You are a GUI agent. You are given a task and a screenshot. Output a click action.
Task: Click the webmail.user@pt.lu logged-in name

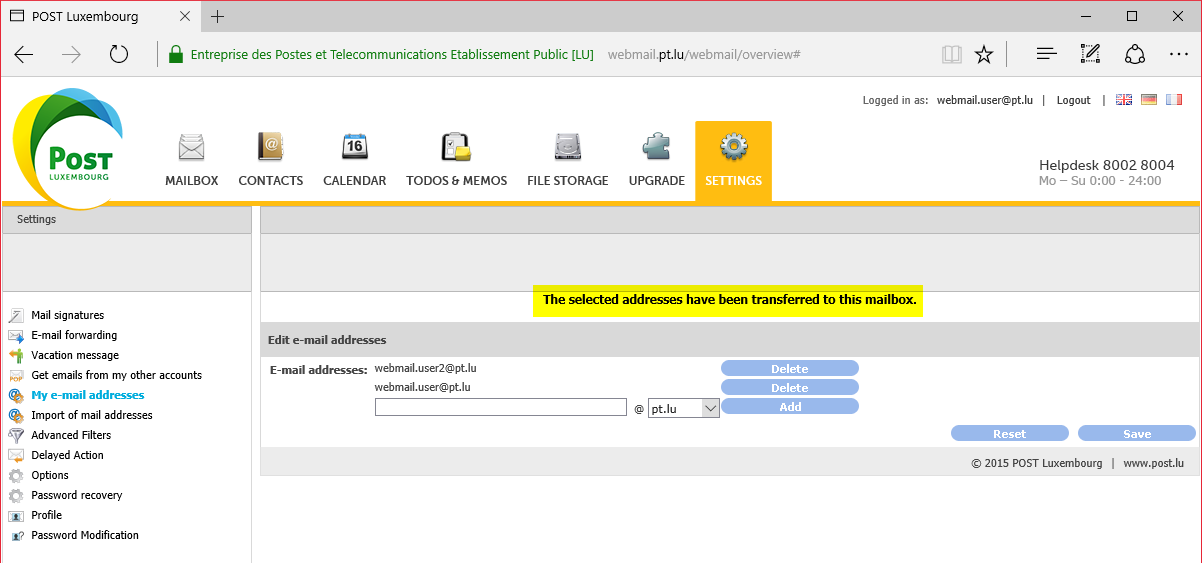[985, 100]
